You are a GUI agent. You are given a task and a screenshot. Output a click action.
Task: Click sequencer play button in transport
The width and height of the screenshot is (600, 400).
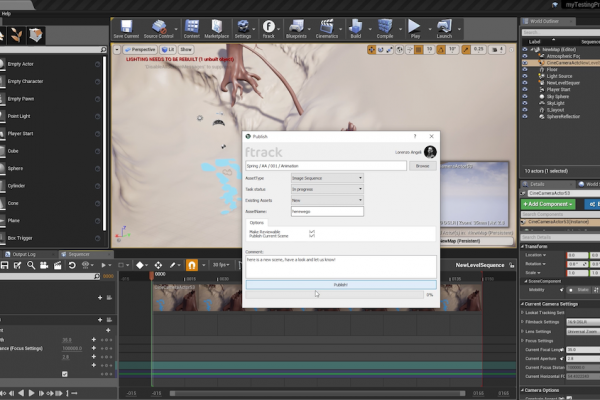31,393
